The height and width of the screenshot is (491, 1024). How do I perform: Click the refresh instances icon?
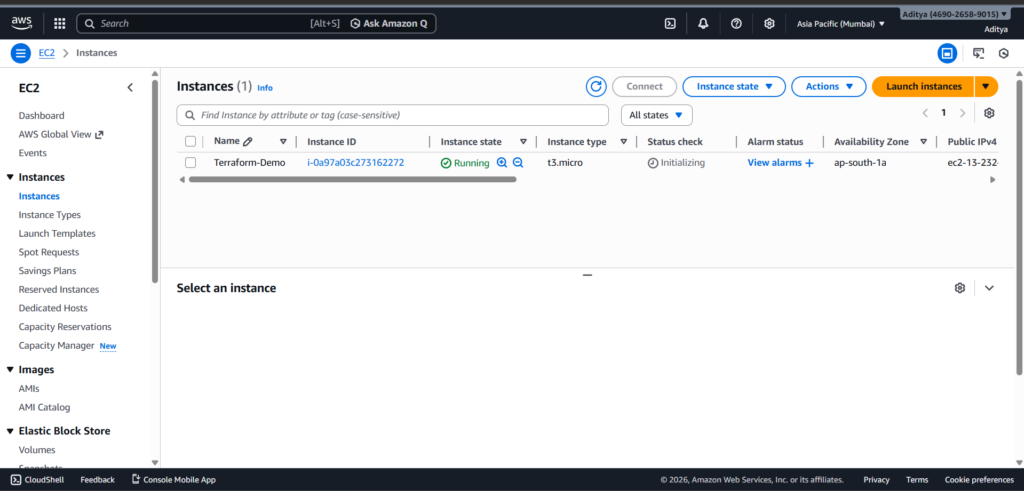point(596,87)
